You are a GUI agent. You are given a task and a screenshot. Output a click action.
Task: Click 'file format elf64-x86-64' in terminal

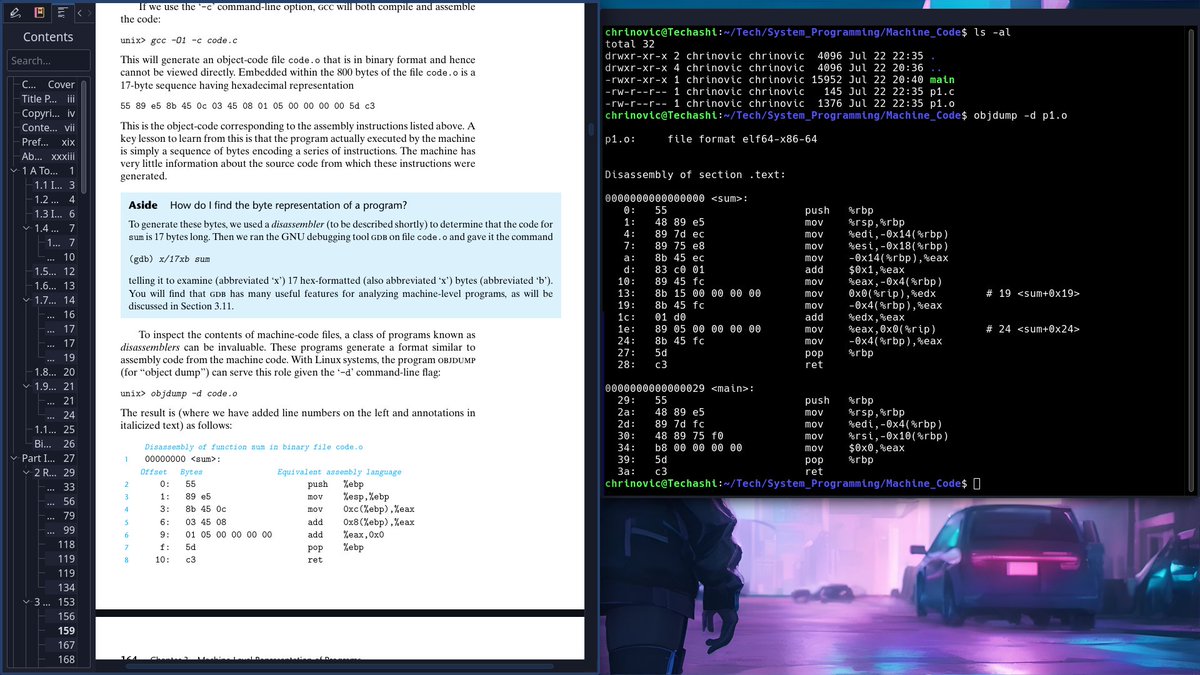(742, 139)
